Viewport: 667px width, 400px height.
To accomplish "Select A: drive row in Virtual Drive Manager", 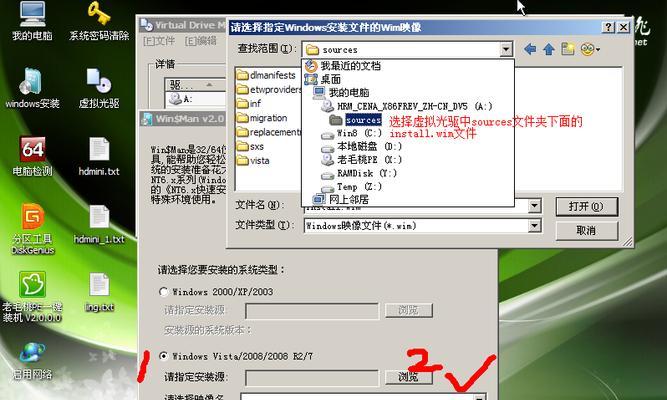I will click(x=196, y=99).
